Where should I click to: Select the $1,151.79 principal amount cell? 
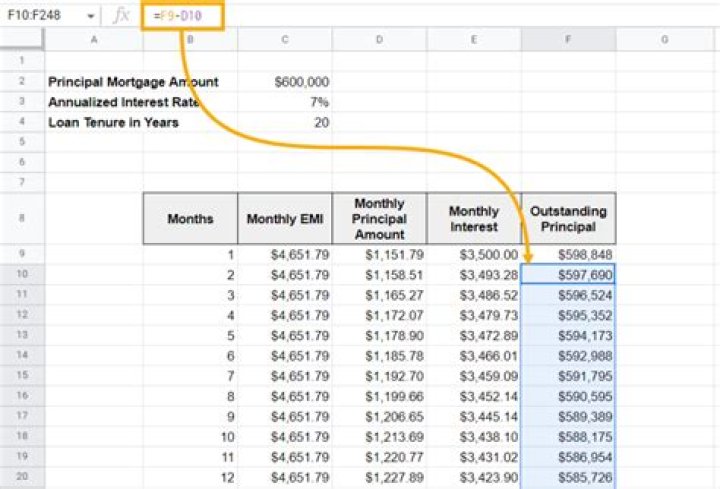[x=379, y=254]
